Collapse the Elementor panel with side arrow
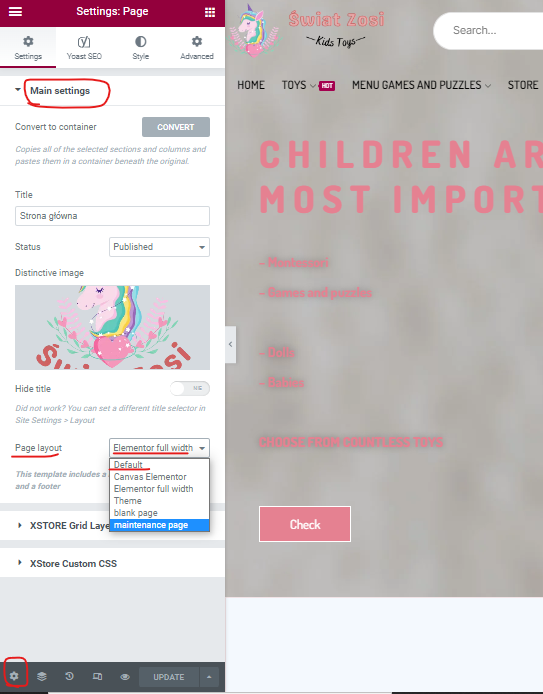The height and width of the screenshot is (694, 543). [230, 344]
